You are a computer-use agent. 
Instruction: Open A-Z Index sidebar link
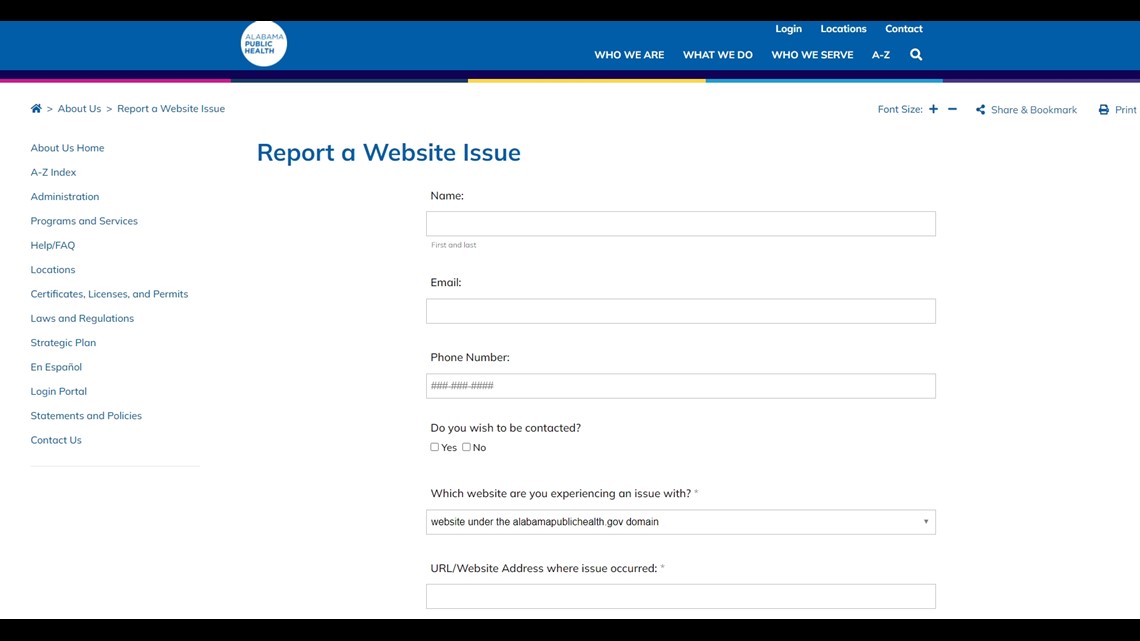coord(53,172)
